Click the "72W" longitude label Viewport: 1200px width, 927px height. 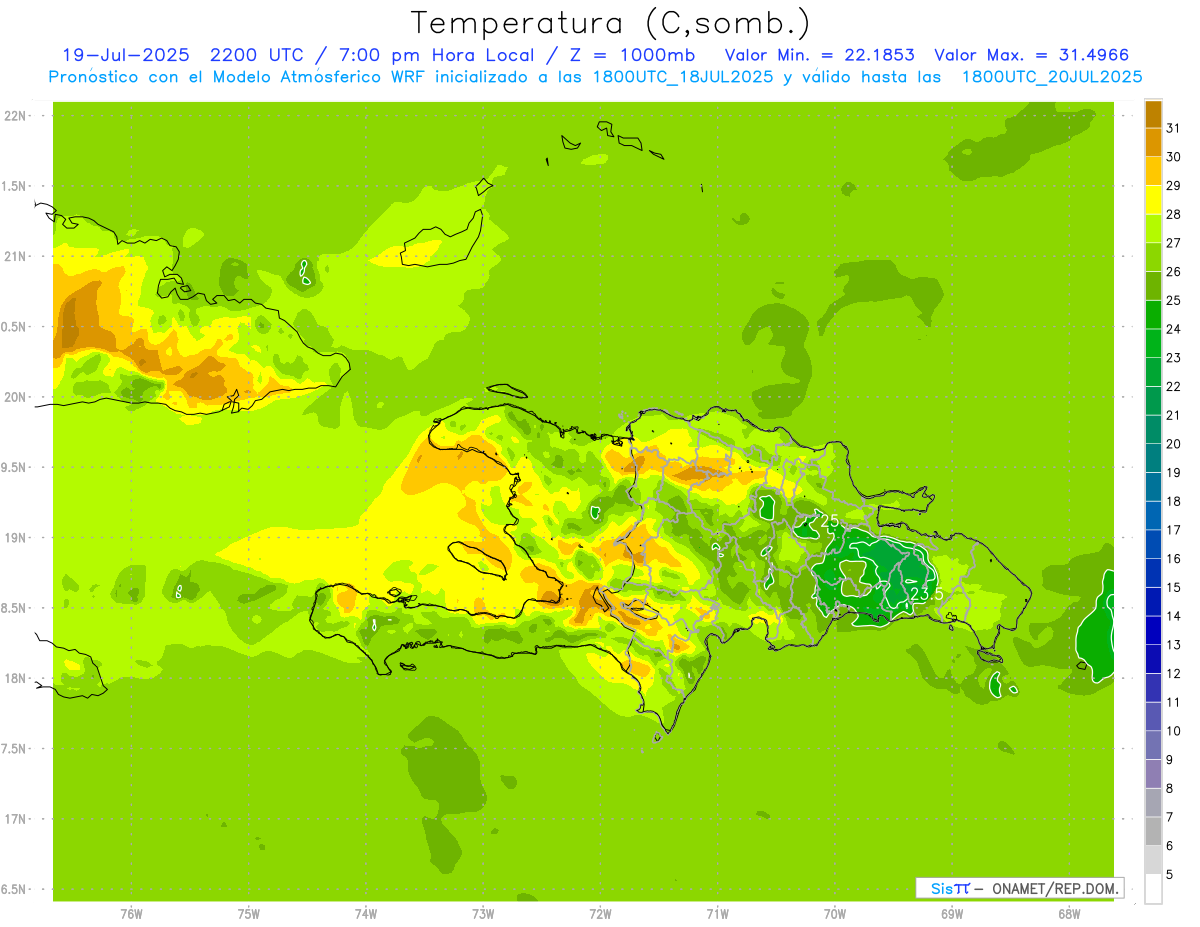(x=600, y=914)
